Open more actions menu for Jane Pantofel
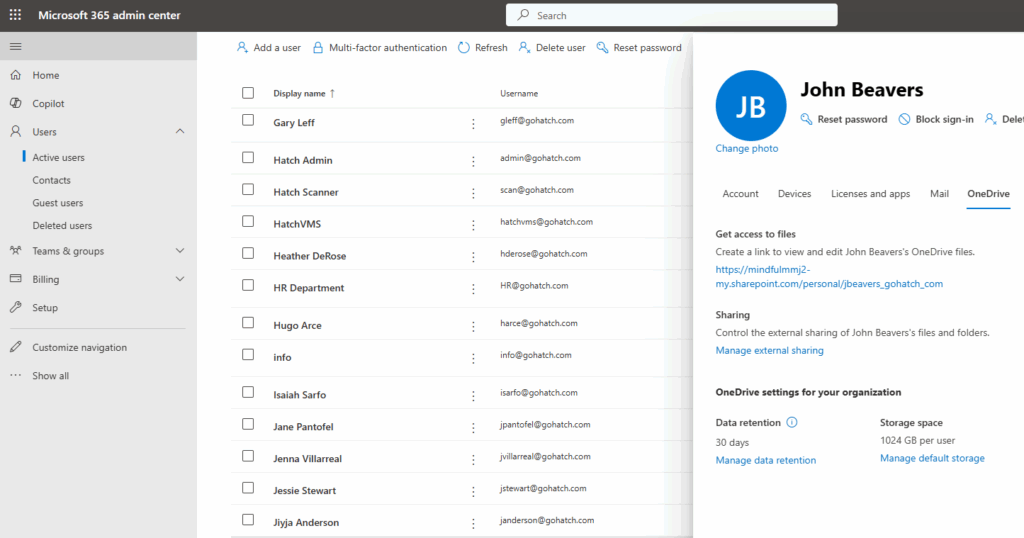Viewport: 1024px width, 538px height. click(473, 428)
